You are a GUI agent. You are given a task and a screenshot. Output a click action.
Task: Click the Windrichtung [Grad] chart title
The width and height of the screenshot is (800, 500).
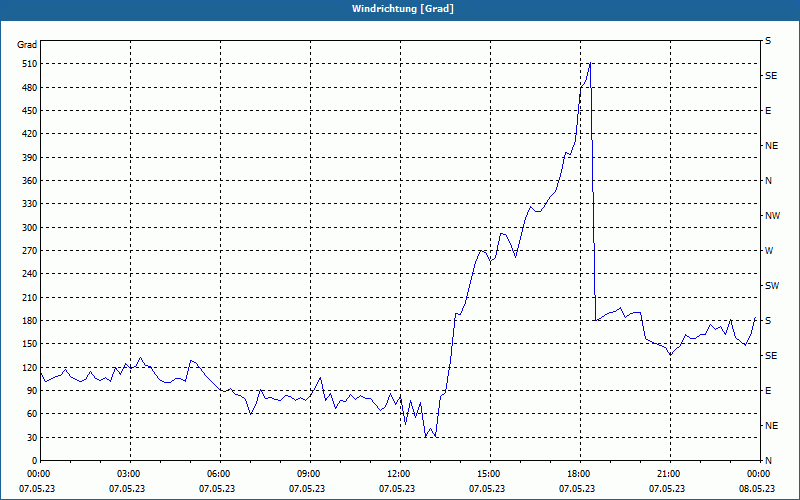tap(403, 9)
